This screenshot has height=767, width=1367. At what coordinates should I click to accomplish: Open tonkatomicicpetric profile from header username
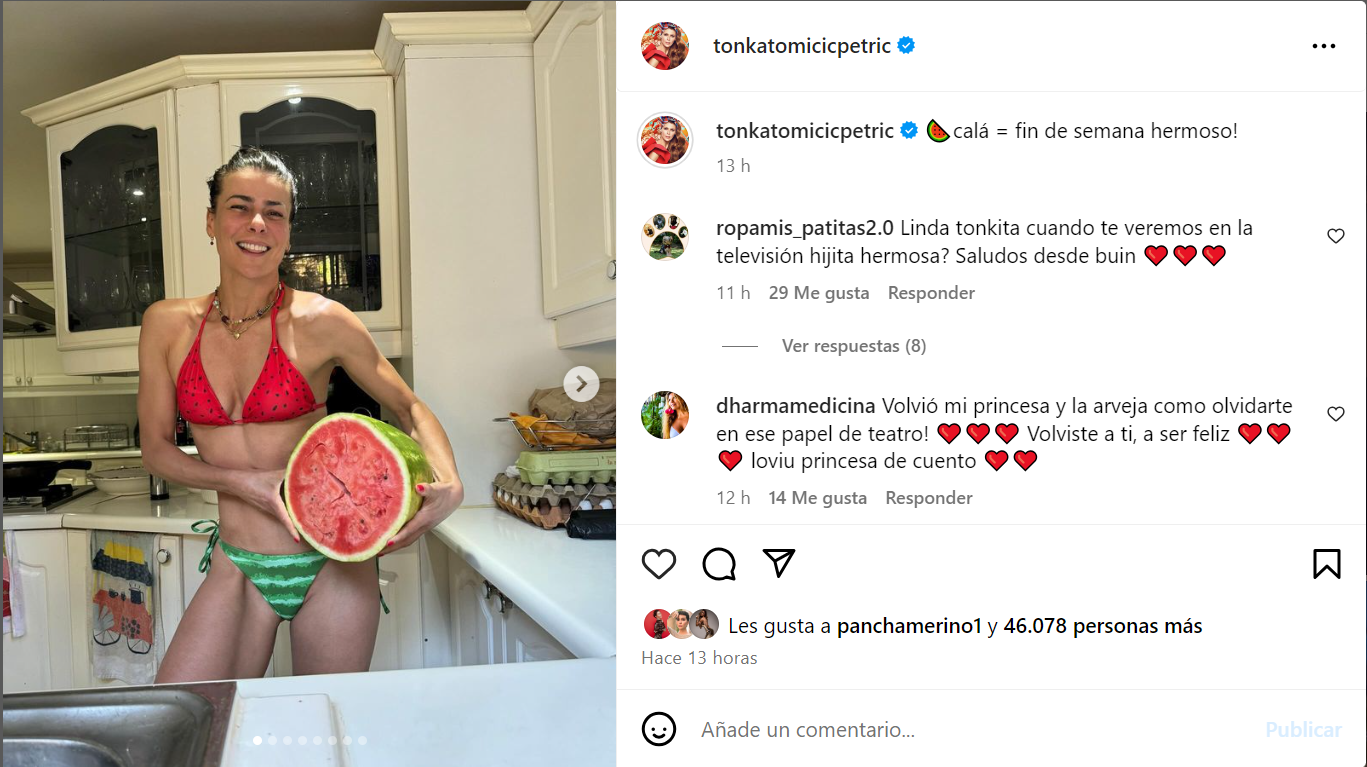tap(802, 46)
